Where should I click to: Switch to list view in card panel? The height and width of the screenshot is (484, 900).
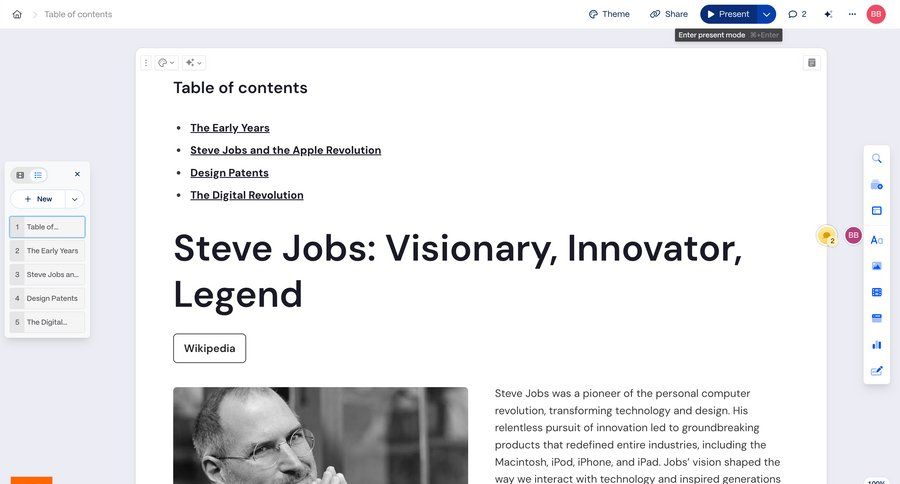[38, 175]
